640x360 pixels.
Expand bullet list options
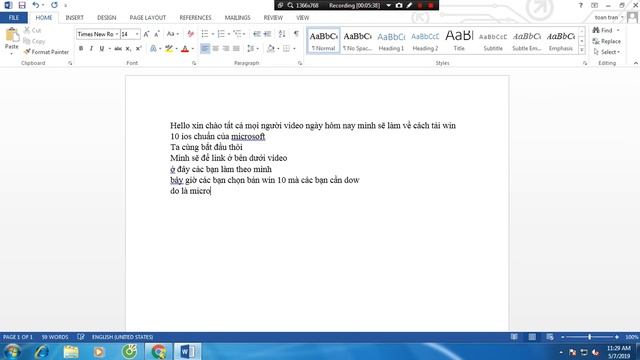213,34
